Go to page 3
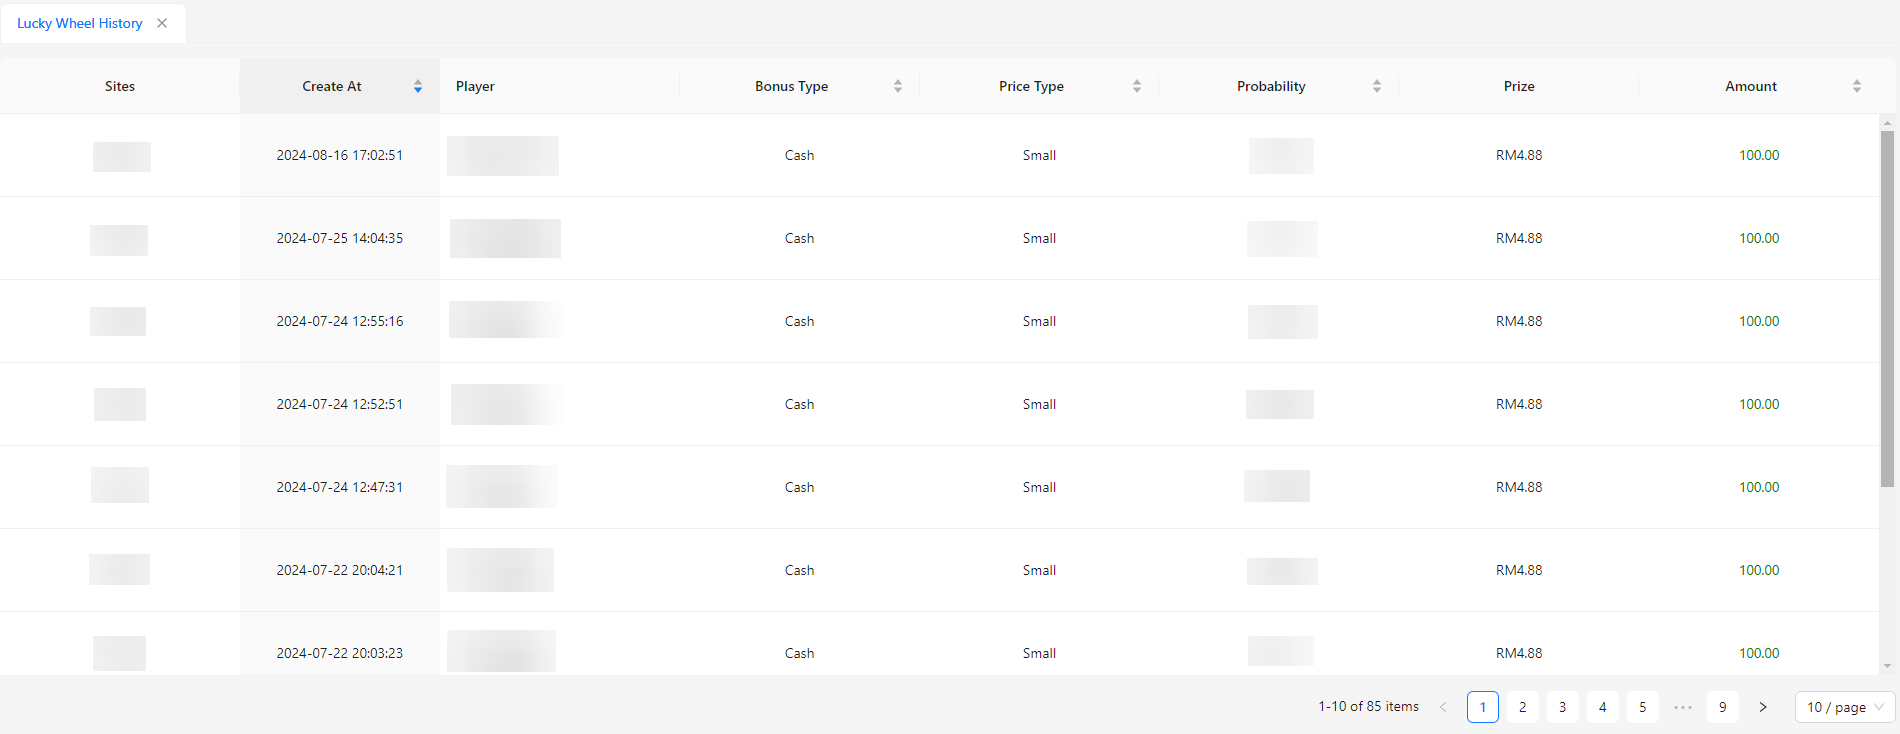The width and height of the screenshot is (1900, 734). pyautogui.click(x=1563, y=707)
